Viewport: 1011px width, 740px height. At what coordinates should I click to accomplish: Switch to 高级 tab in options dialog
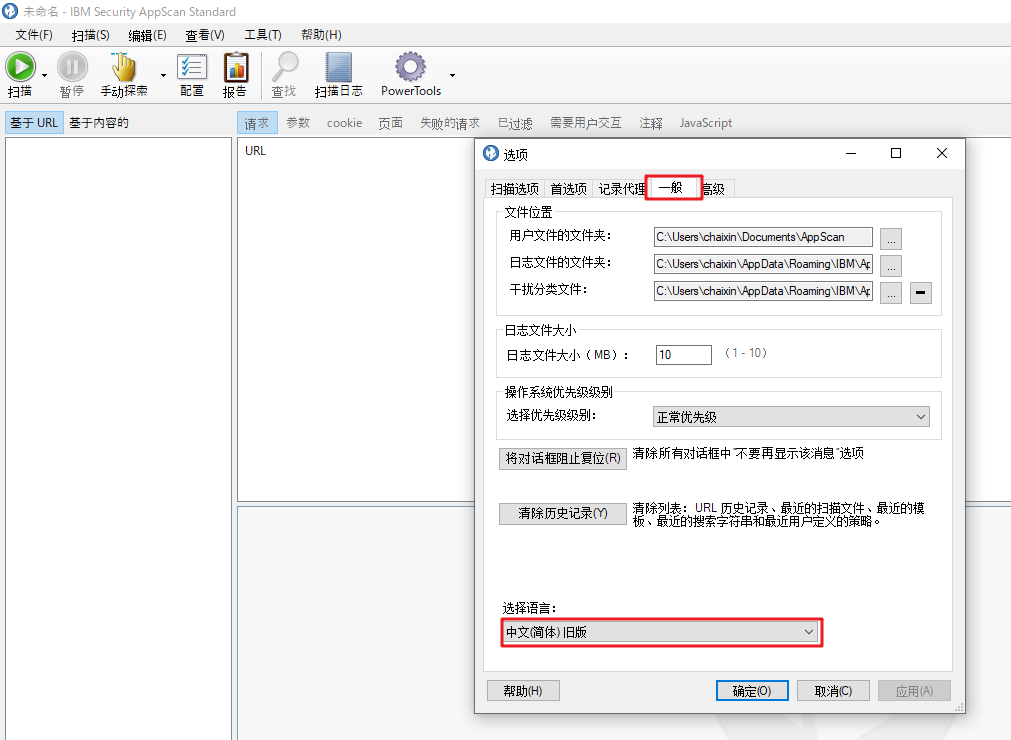714,189
